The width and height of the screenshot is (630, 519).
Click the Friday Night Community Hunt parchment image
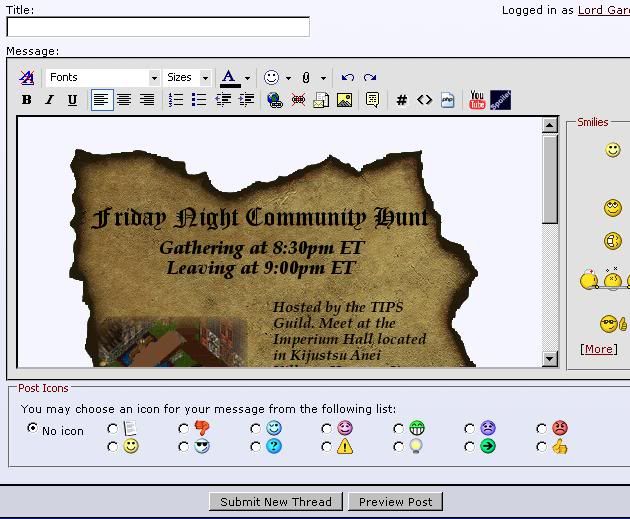pyautogui.click(x=273, y=258)
